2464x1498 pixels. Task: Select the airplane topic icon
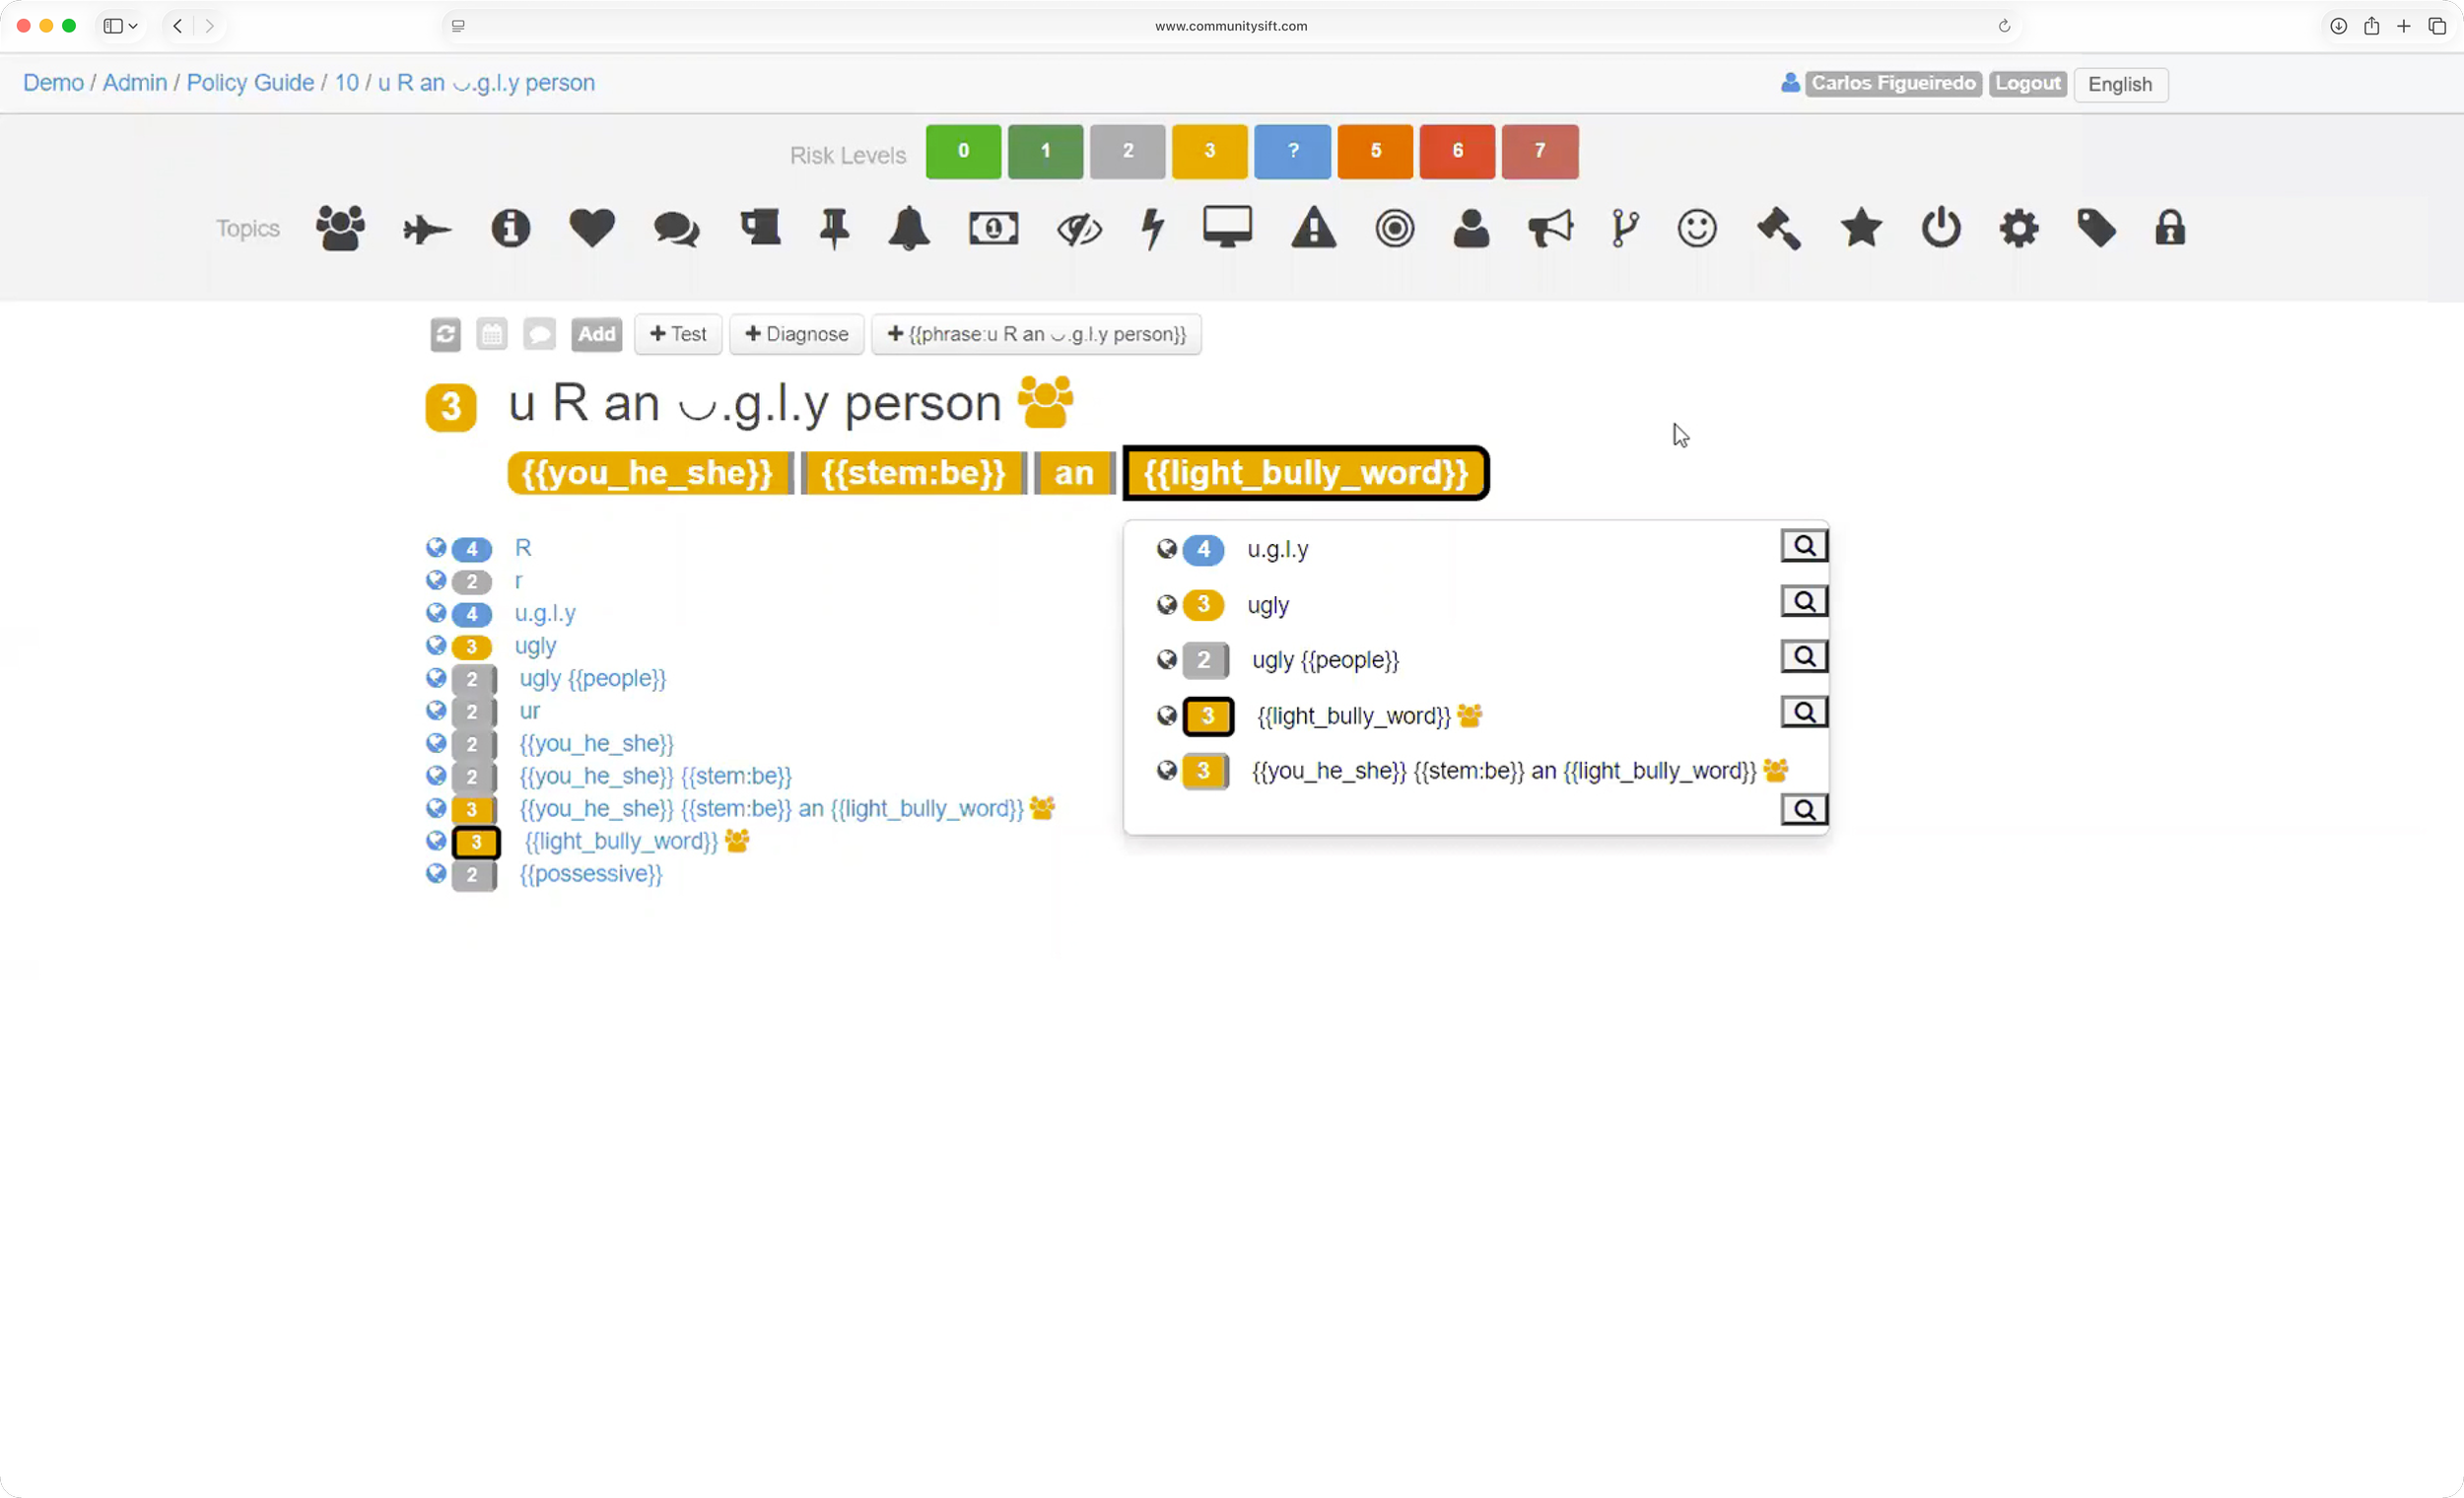click(427, 230)
